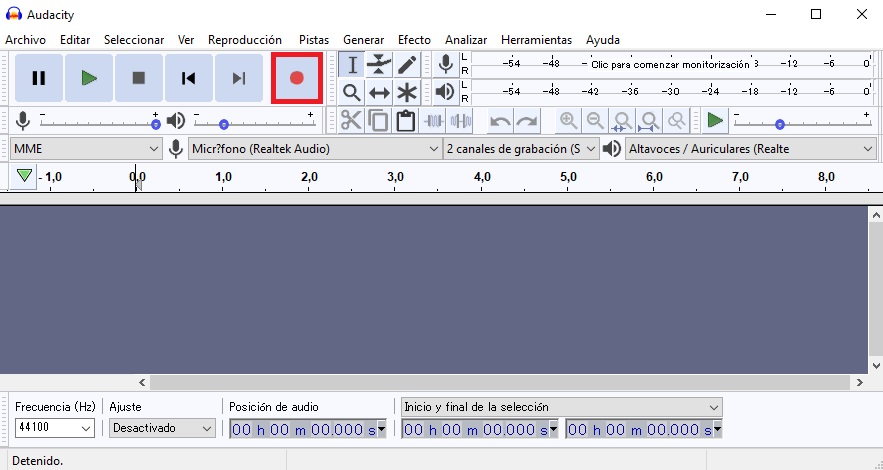Screen dimensions: 883x470
Task: Open the Ajuste Desactivado dropdown
Action: click(162, 428)
